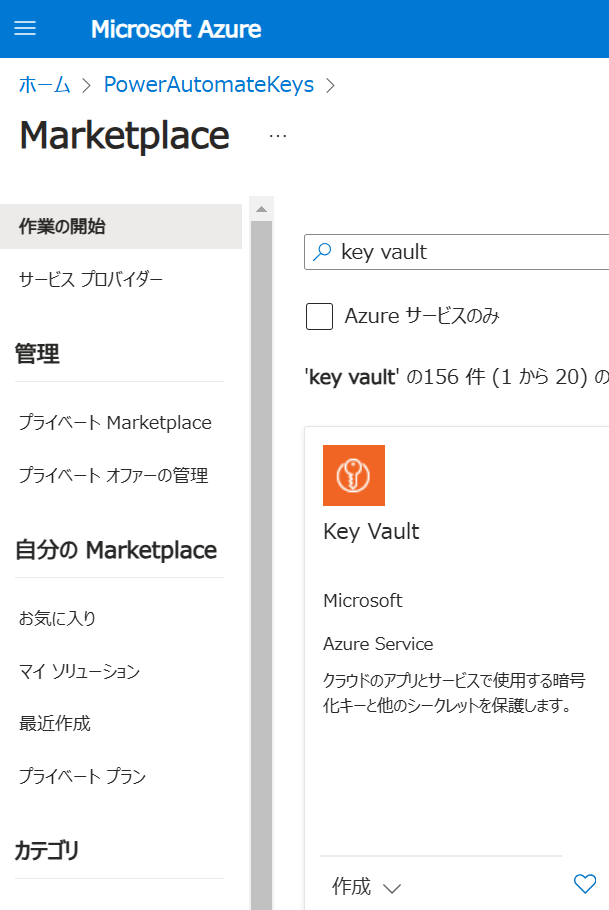609x910 pixels.
Task: Open プライベート プラン sidebar item
Action: point(121,776)
